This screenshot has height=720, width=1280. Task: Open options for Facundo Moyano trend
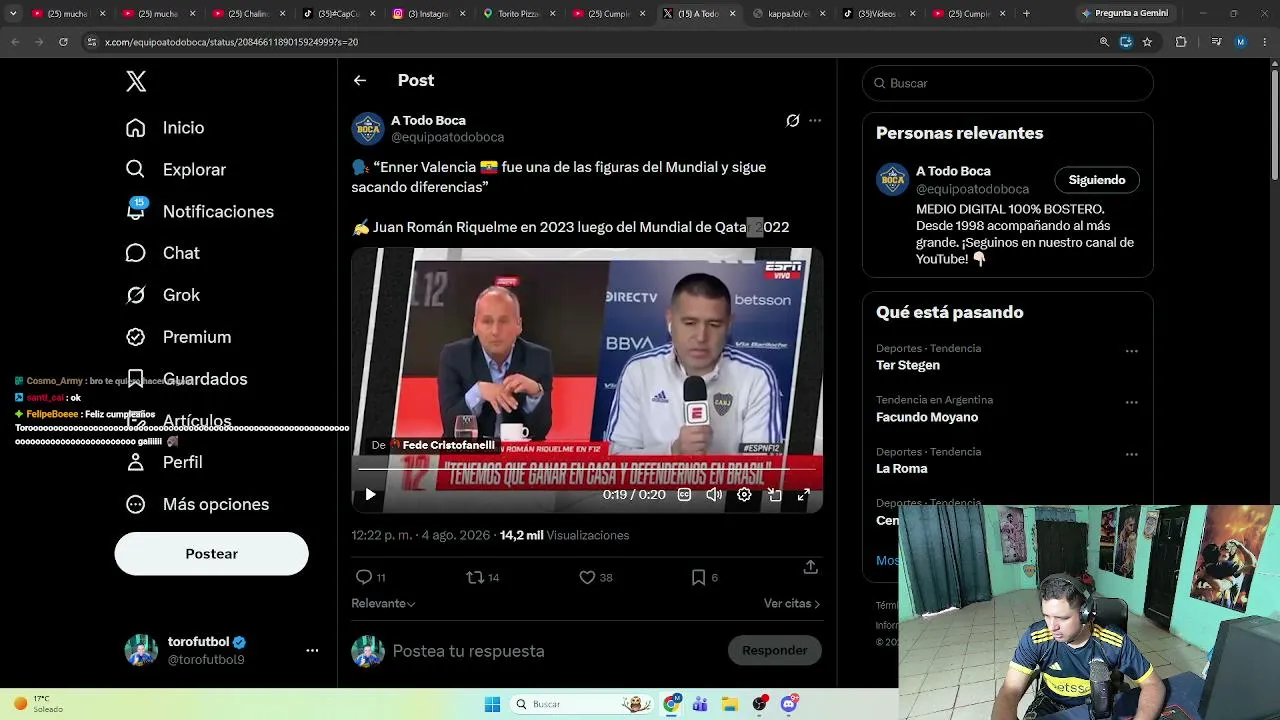coord(1132,402)
